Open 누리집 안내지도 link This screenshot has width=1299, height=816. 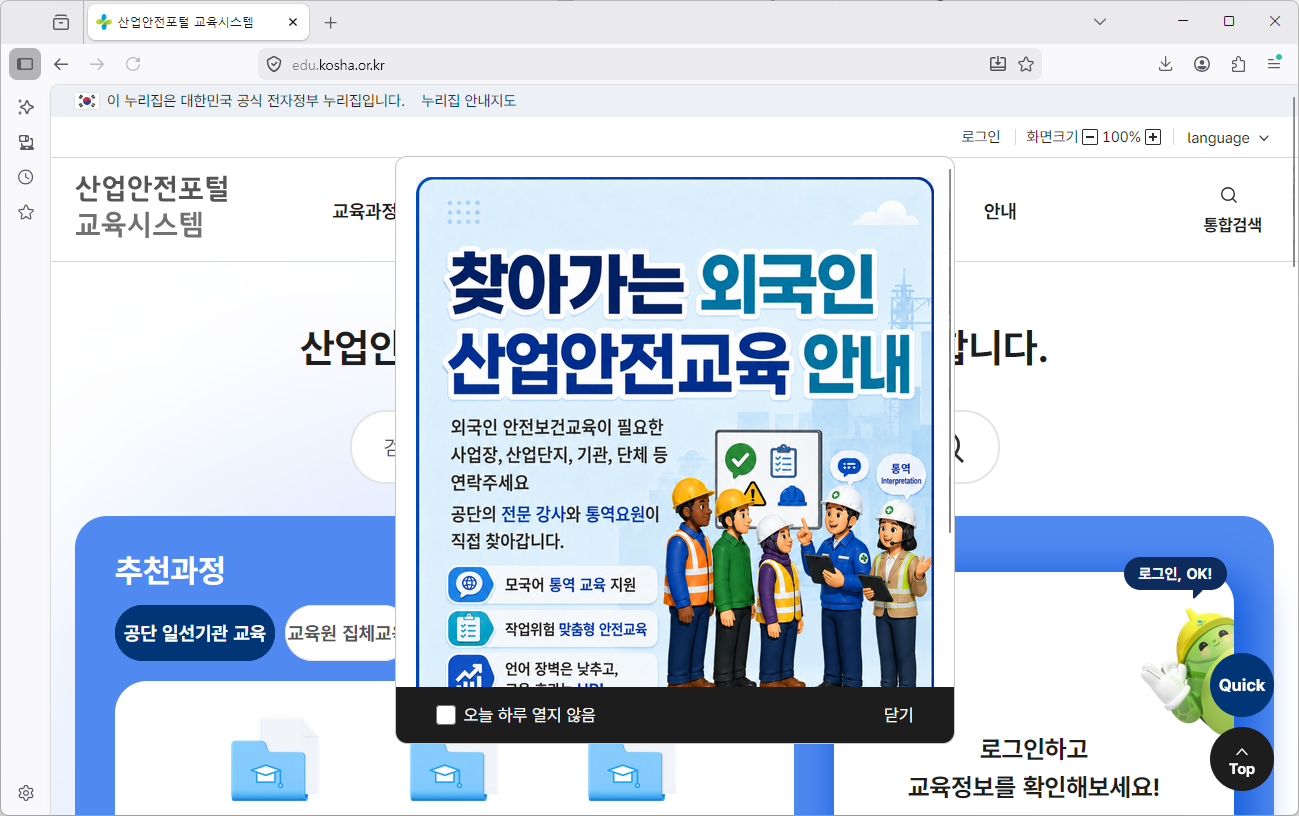[x=469, y=101]
